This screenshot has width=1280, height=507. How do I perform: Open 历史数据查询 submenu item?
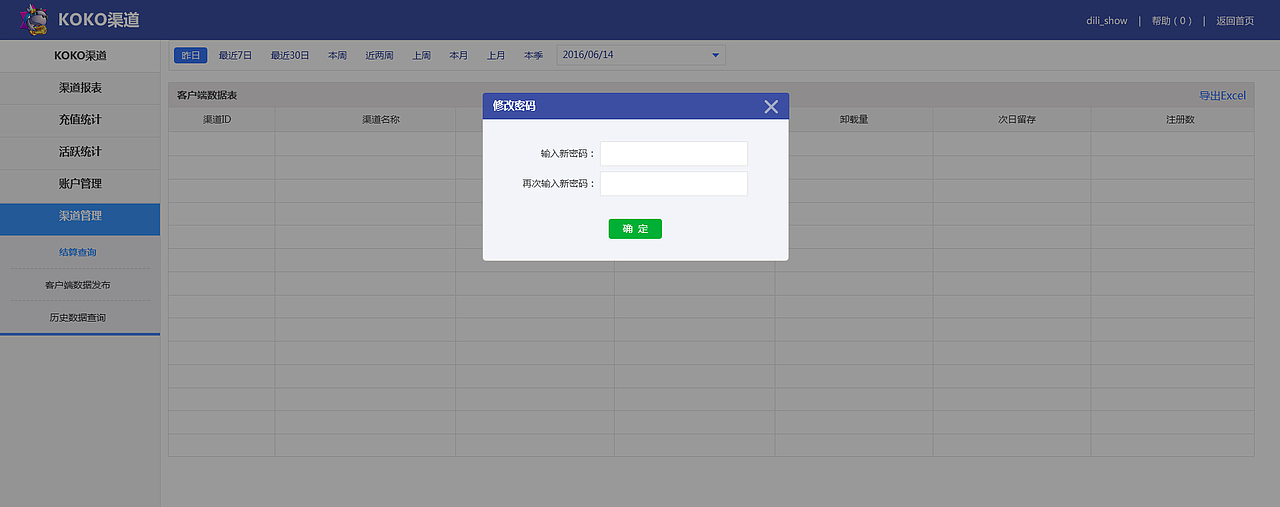pyautogui.click(x=78, y=317)
